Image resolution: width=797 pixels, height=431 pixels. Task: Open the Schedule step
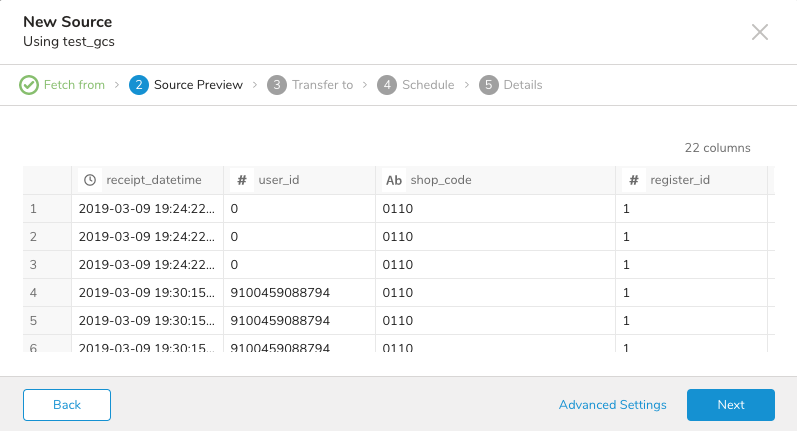click(428, 85)
